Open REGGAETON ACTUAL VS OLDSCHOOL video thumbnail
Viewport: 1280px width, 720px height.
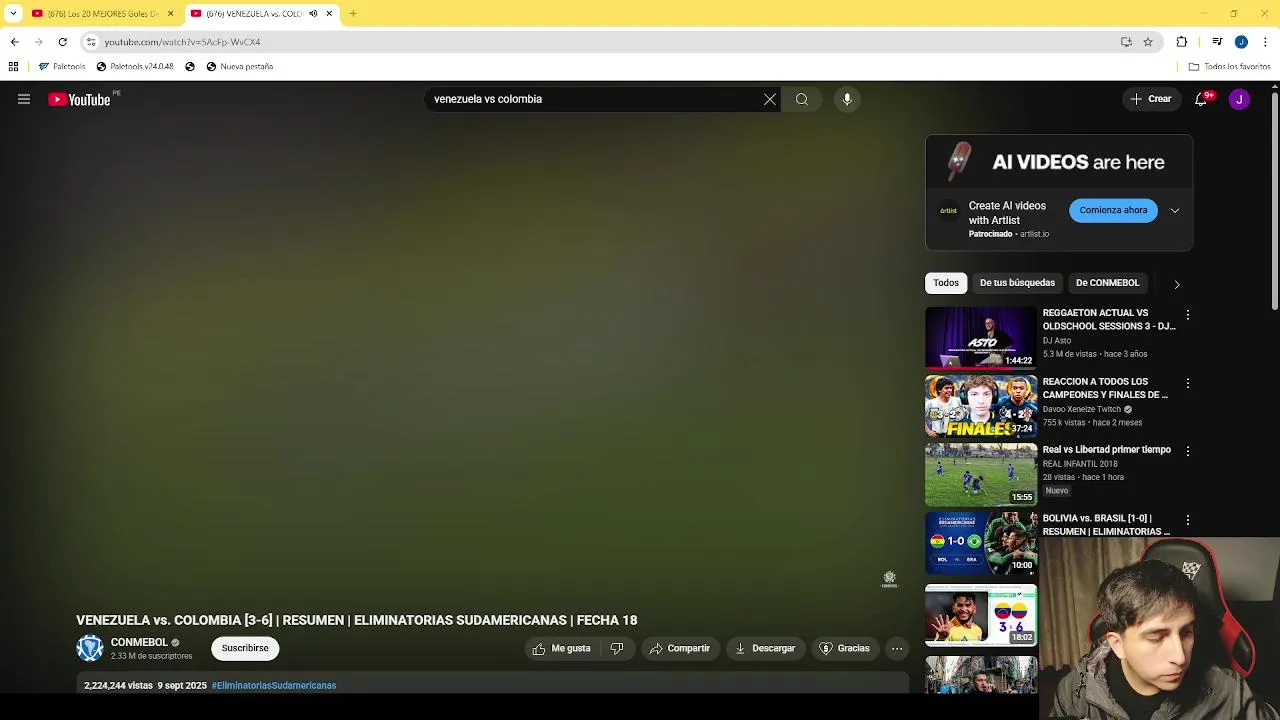click(981, 338)
